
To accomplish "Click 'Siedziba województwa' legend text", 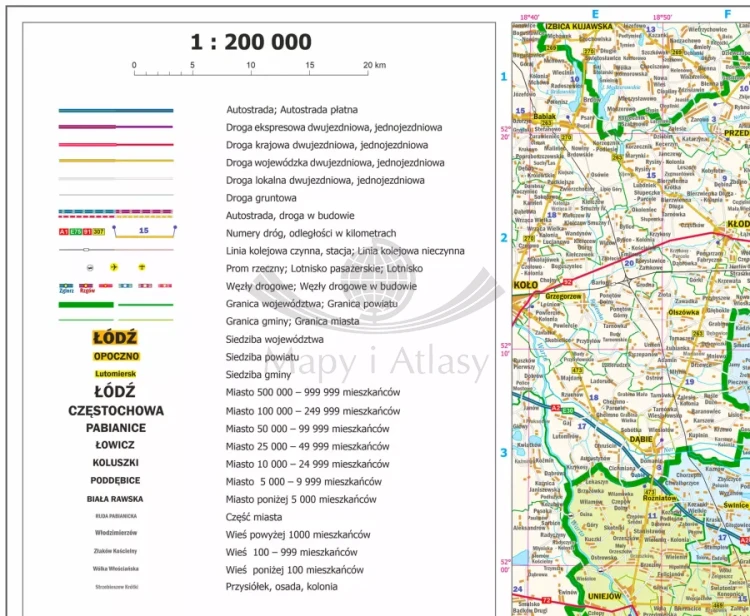I will [x=275, y=340].
